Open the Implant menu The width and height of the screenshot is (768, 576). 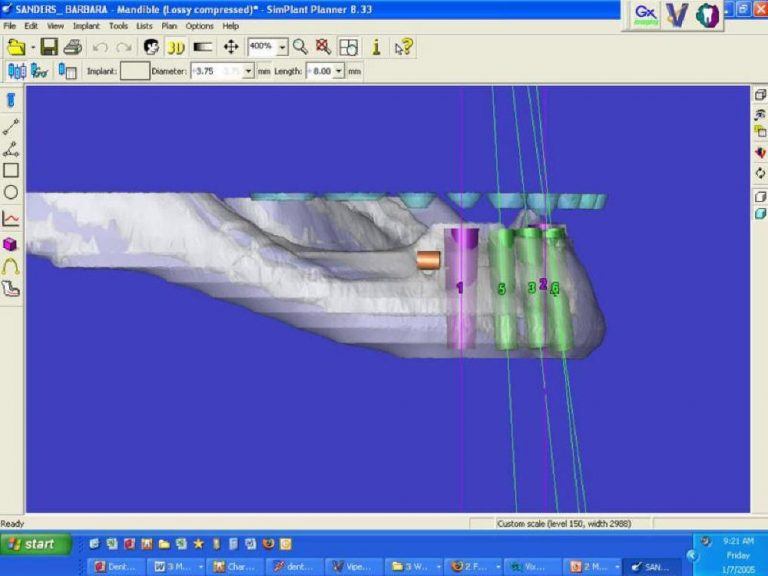(x=86, y=25)
